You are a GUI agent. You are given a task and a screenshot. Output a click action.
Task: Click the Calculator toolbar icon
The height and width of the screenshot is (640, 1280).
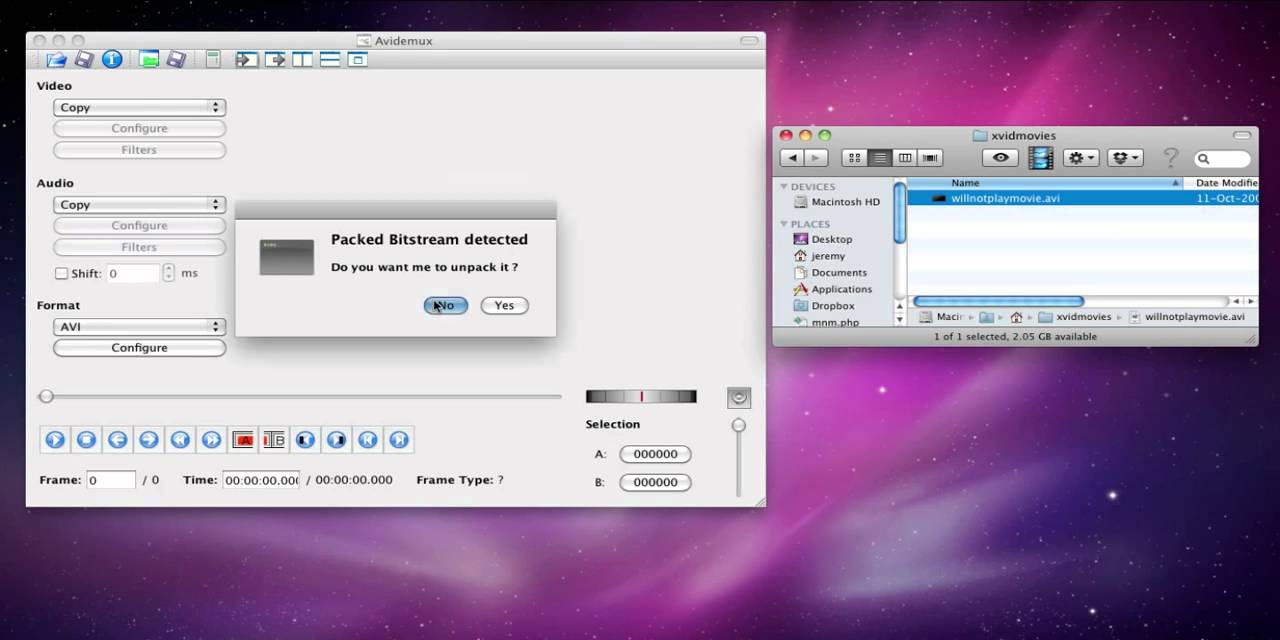coord(213,60)
